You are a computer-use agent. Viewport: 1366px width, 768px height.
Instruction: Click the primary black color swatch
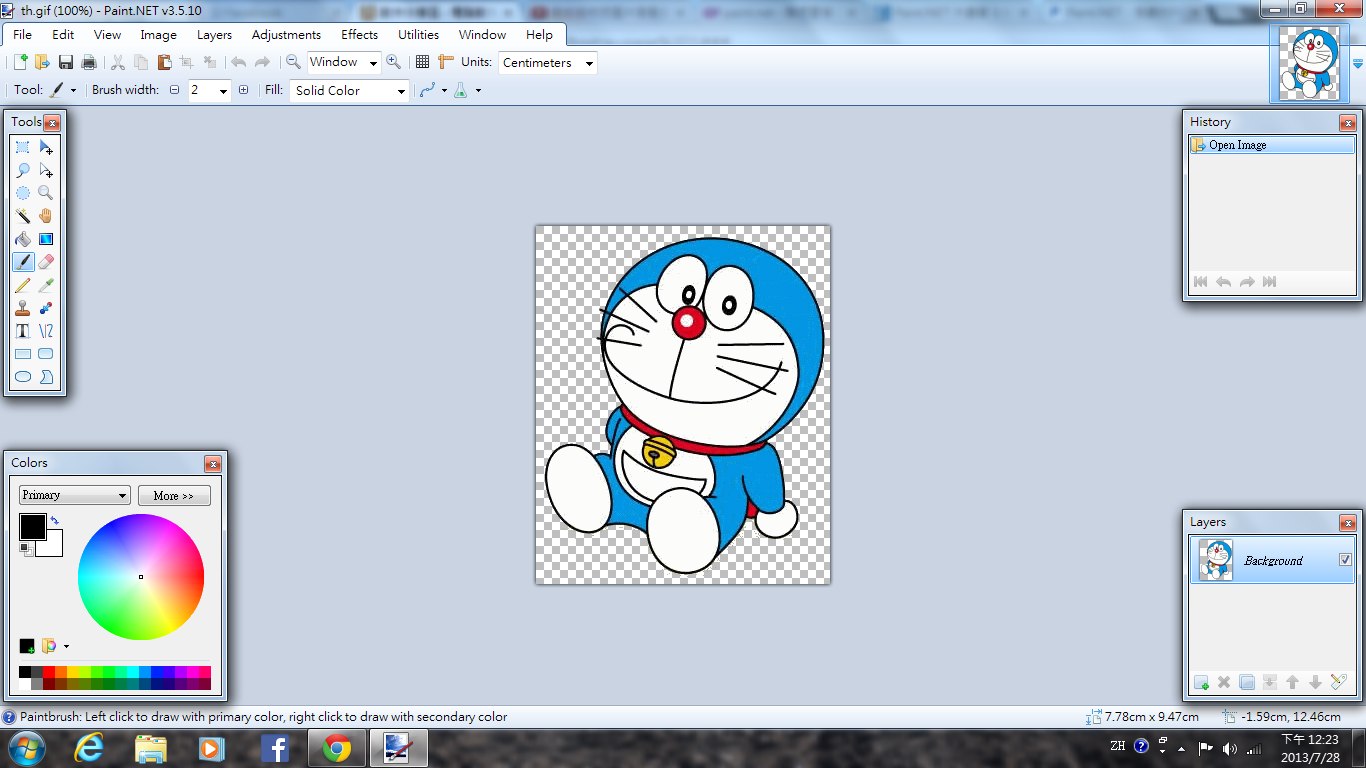(x=33, y=526)
